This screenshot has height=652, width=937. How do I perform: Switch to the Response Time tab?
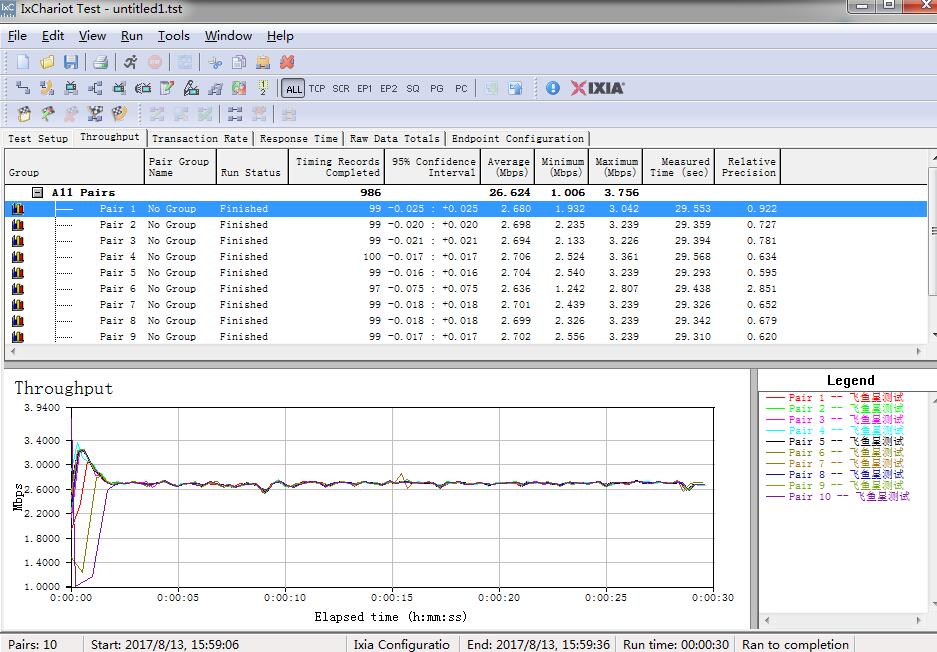click(298, 139)
